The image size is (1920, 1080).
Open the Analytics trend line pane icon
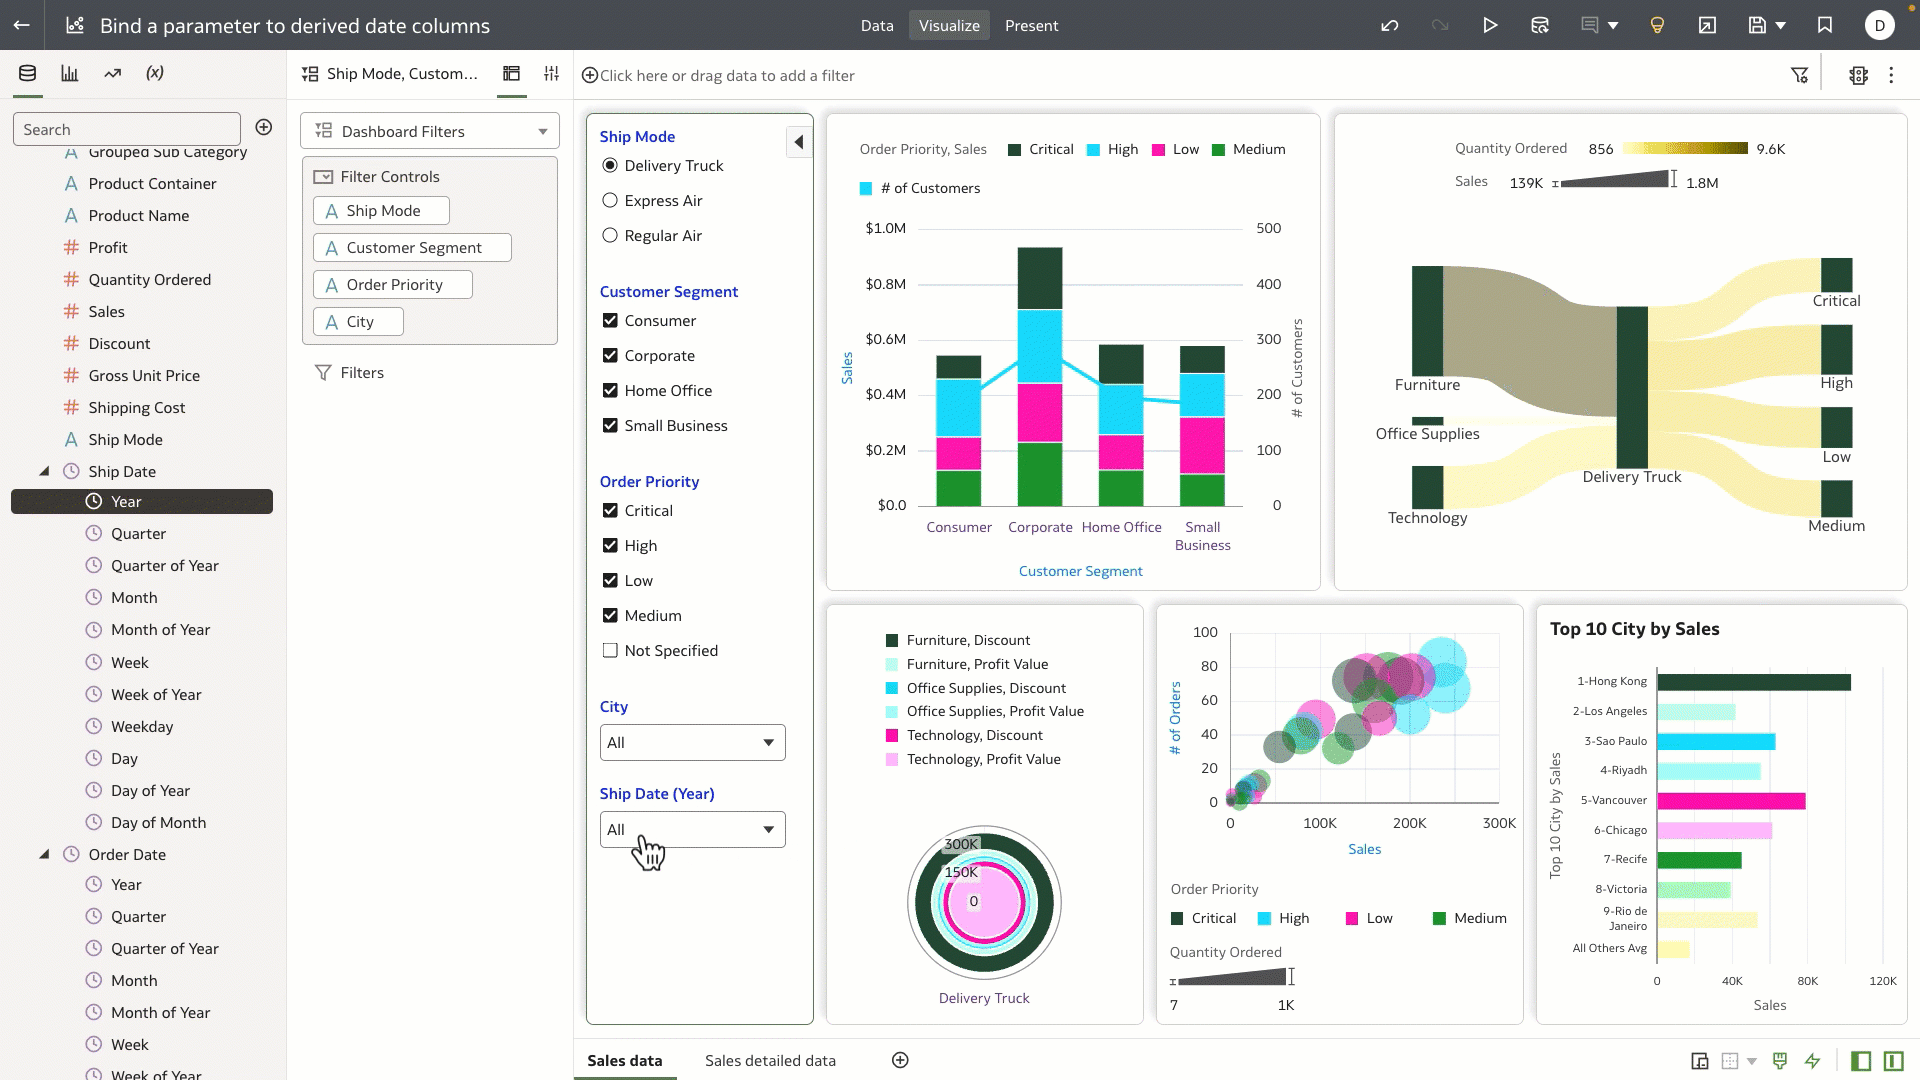[x=112, y=73]
